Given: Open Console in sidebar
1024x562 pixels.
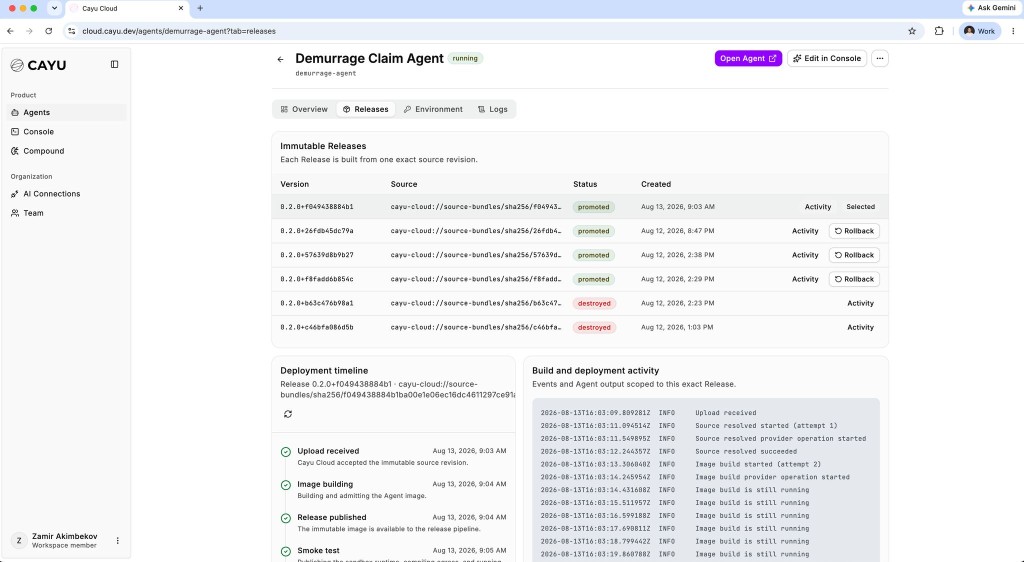Looking at the screenshot, I should [x=66, y=132].
